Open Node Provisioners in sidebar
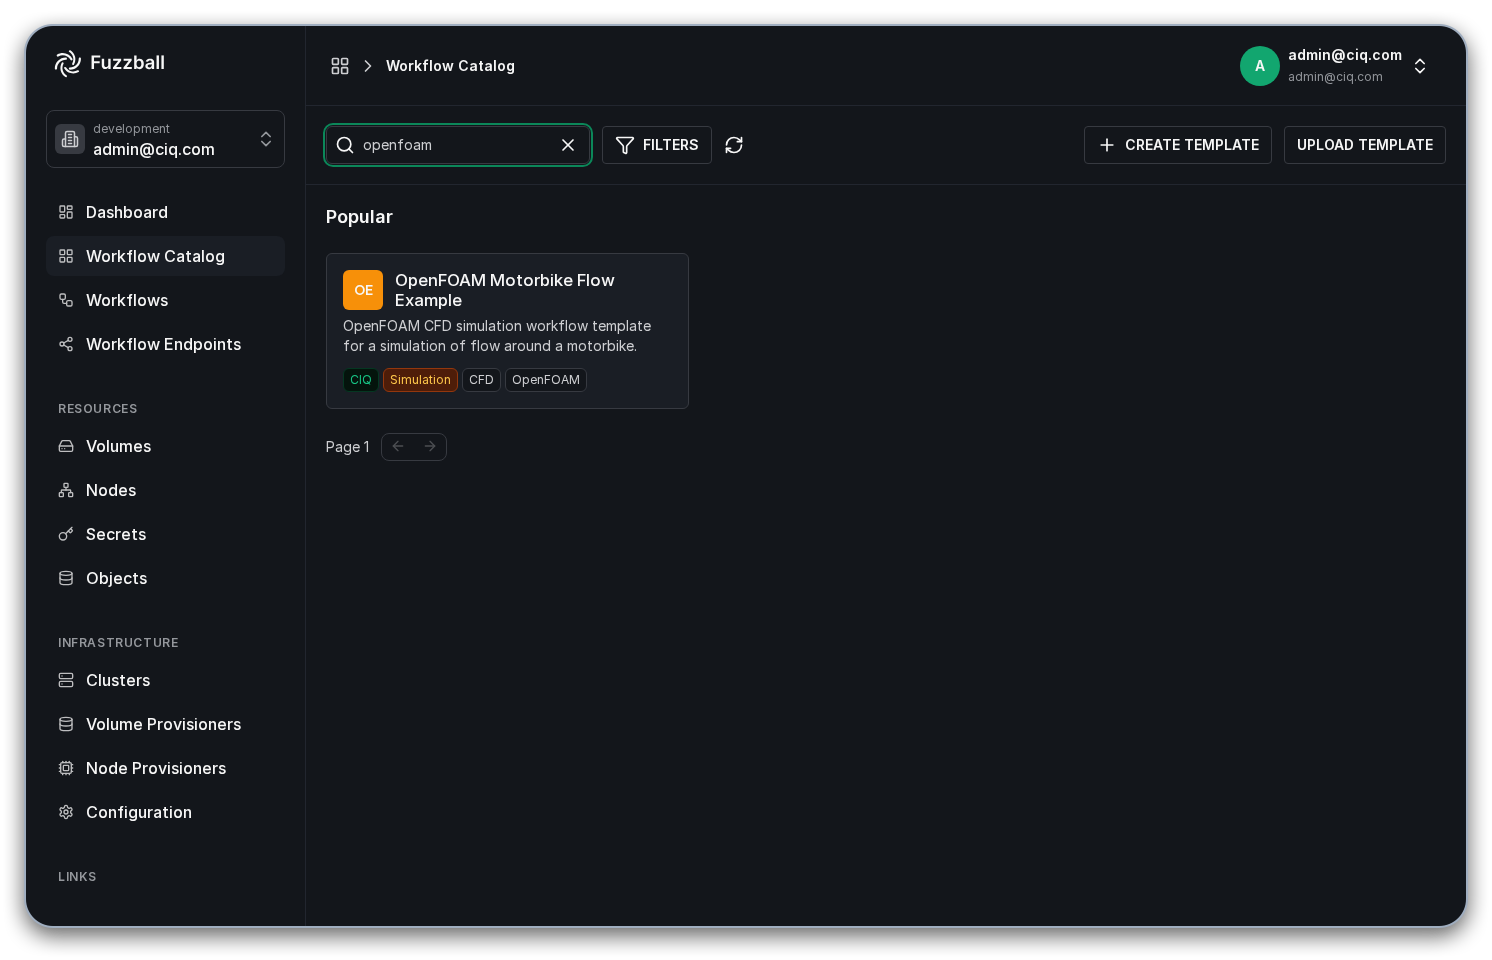 (165, 768)
